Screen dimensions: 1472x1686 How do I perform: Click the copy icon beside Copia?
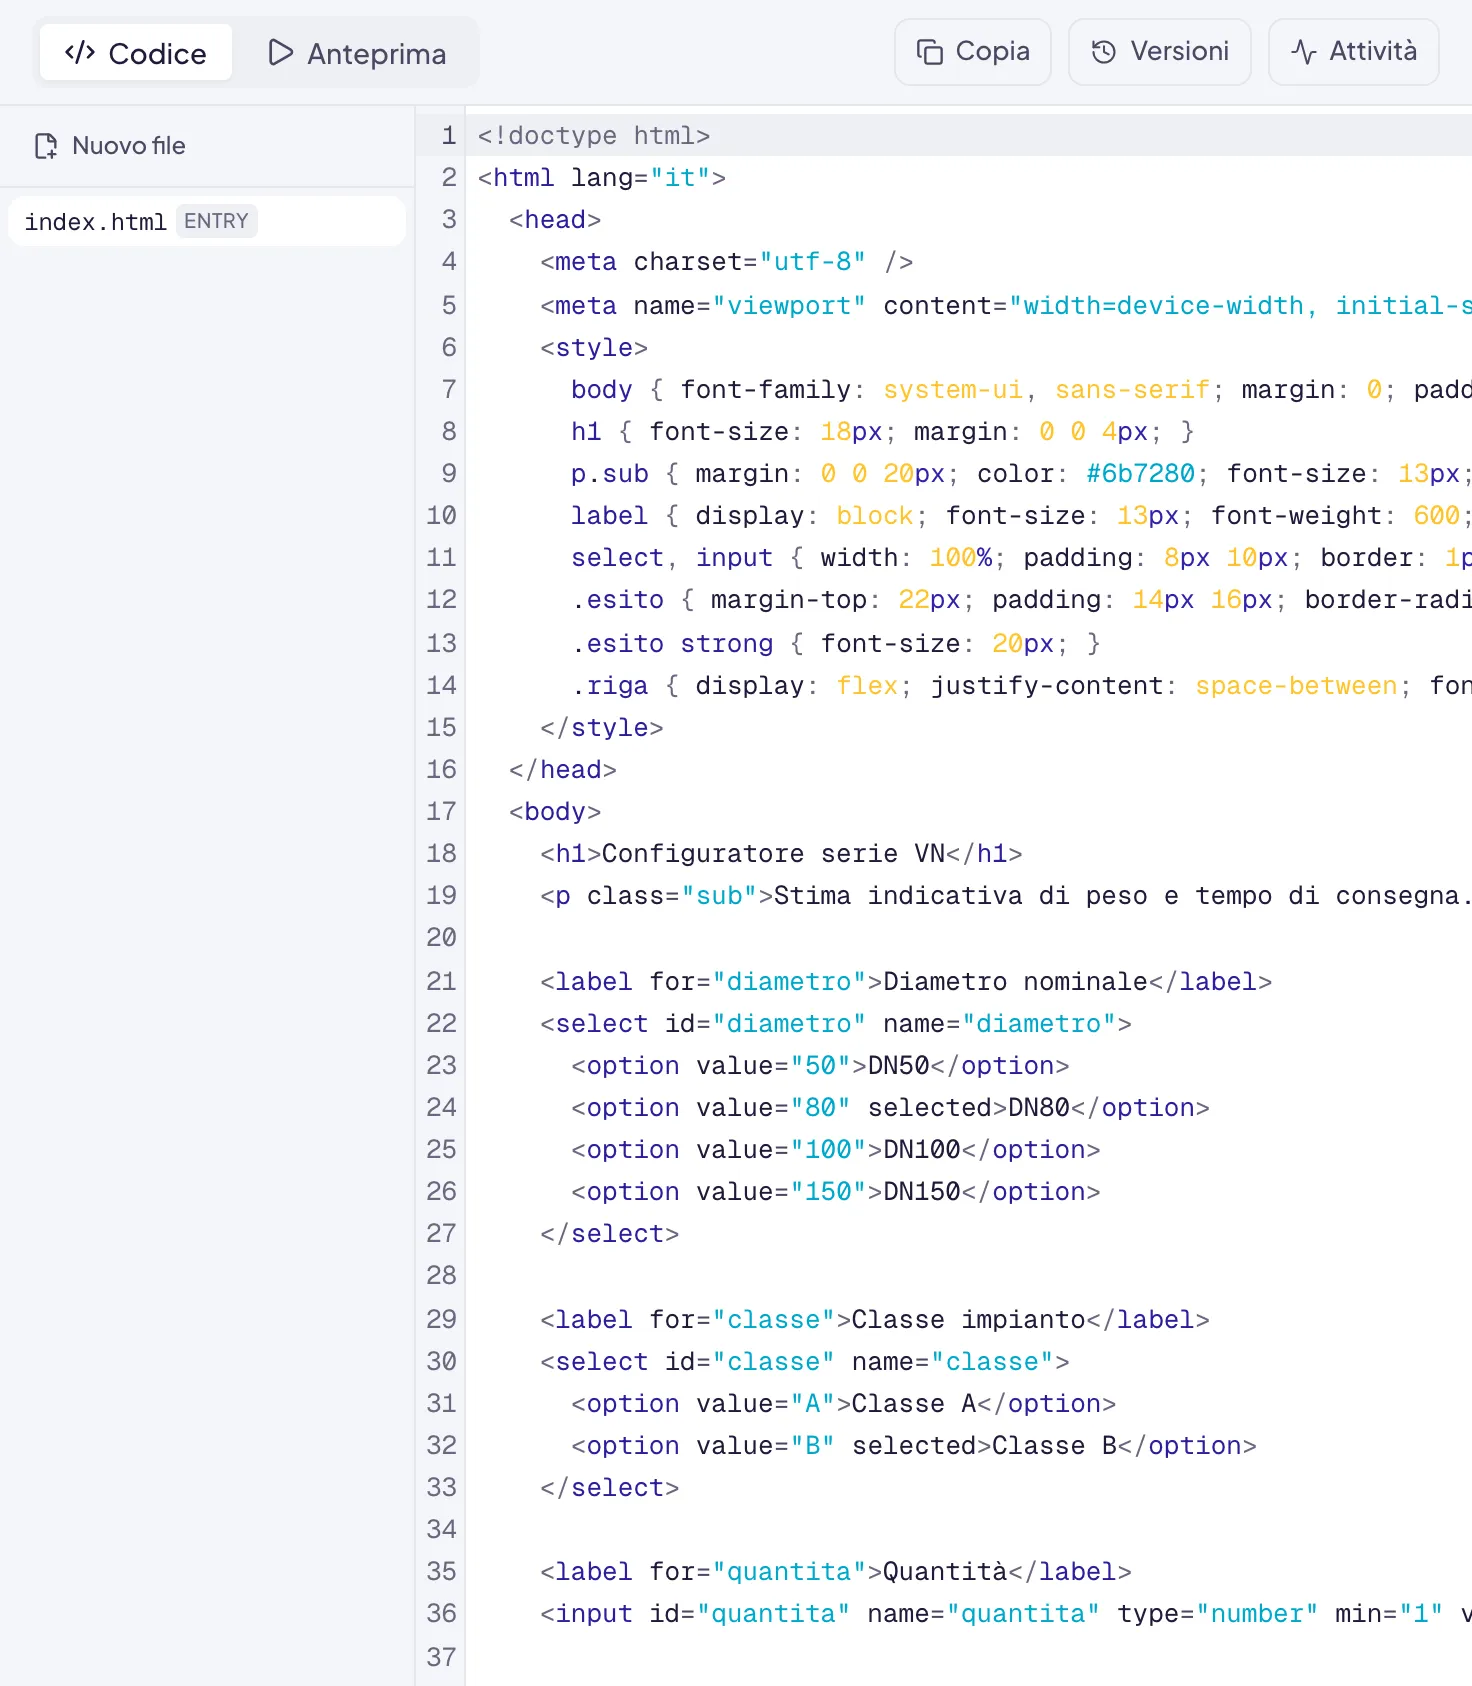[930, 52]
